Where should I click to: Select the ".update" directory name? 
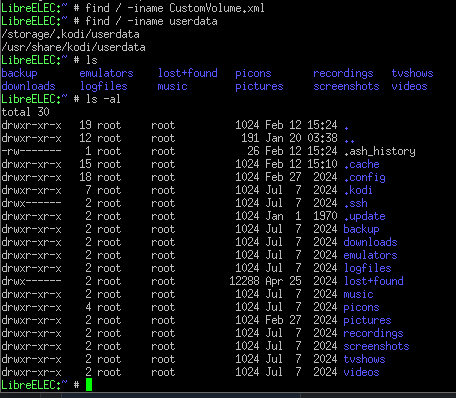pos(365,216)
